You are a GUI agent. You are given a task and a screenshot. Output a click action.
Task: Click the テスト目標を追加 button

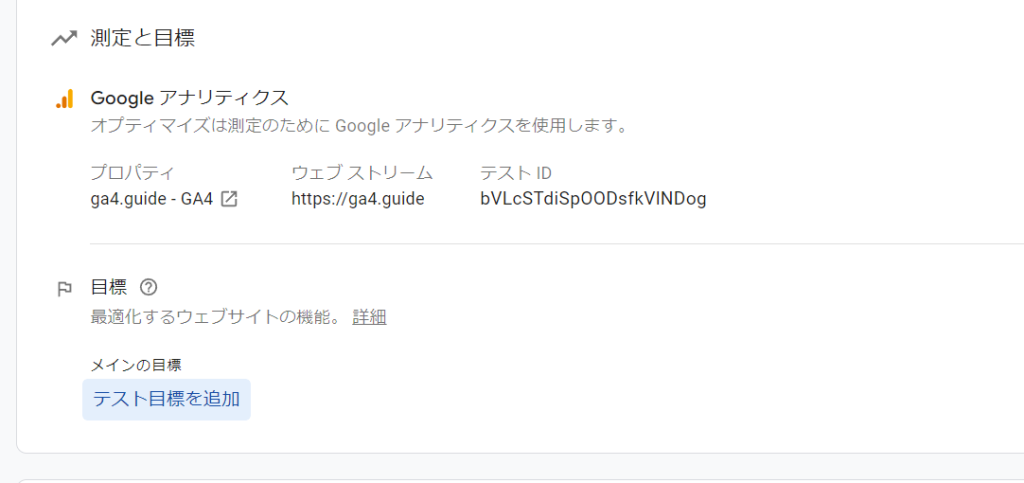point(167,399)
